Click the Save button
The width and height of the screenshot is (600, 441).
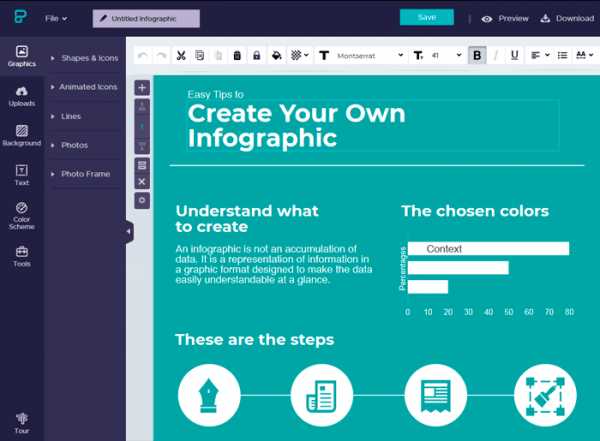click(x=427, y=18)
